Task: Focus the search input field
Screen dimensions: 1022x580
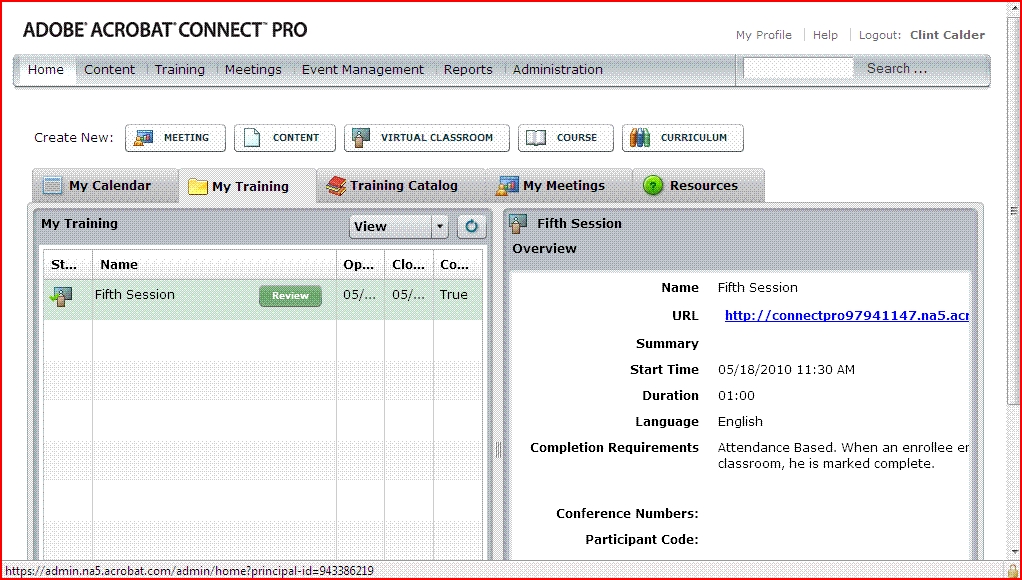Action: [x=798, y=68]
